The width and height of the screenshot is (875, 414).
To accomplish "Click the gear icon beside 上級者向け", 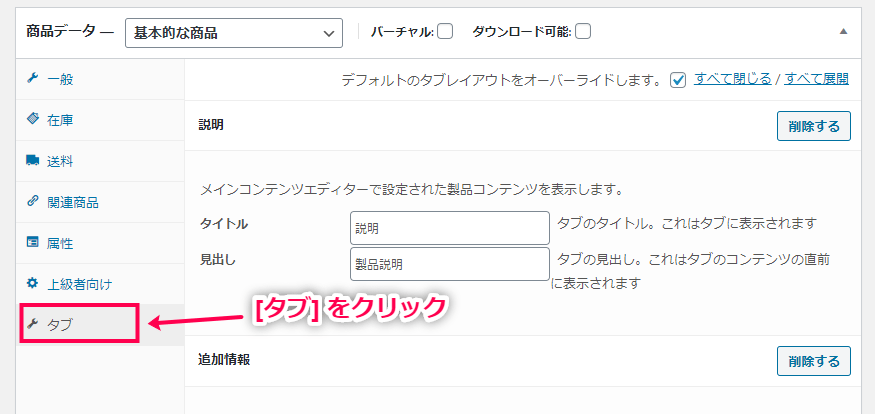I will 32,283.
